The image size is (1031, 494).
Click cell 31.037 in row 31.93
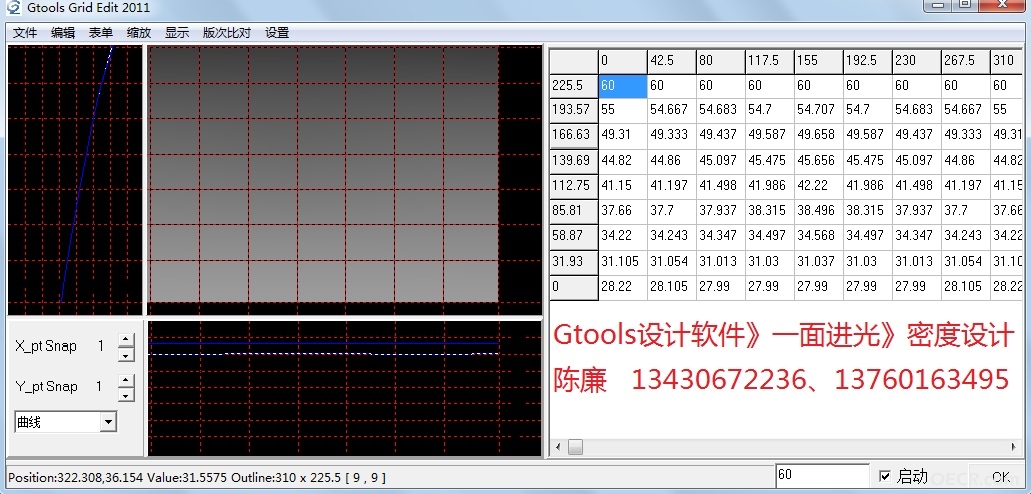(819, 262)
